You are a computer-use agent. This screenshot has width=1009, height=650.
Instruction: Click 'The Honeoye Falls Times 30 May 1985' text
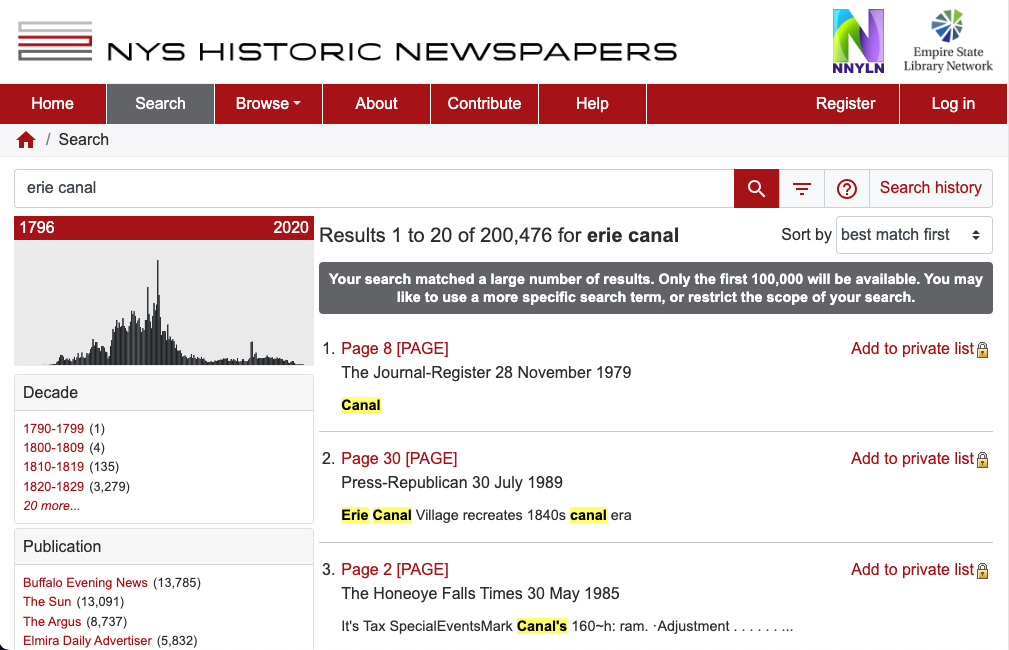[x=480, y=593]
